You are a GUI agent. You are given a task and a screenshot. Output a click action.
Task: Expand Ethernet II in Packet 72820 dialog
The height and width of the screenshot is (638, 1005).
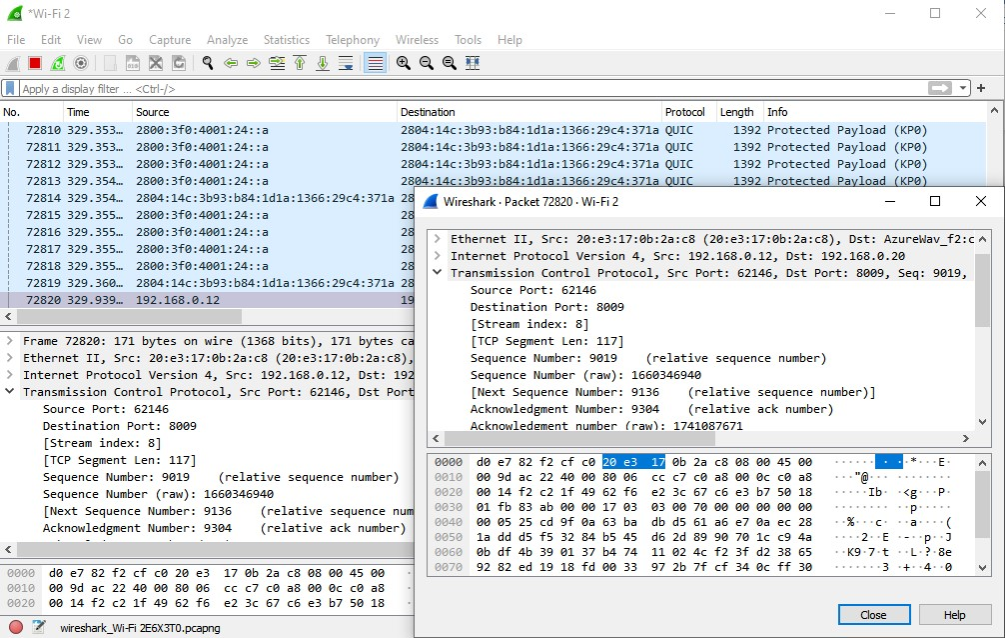tap(437, 239)
